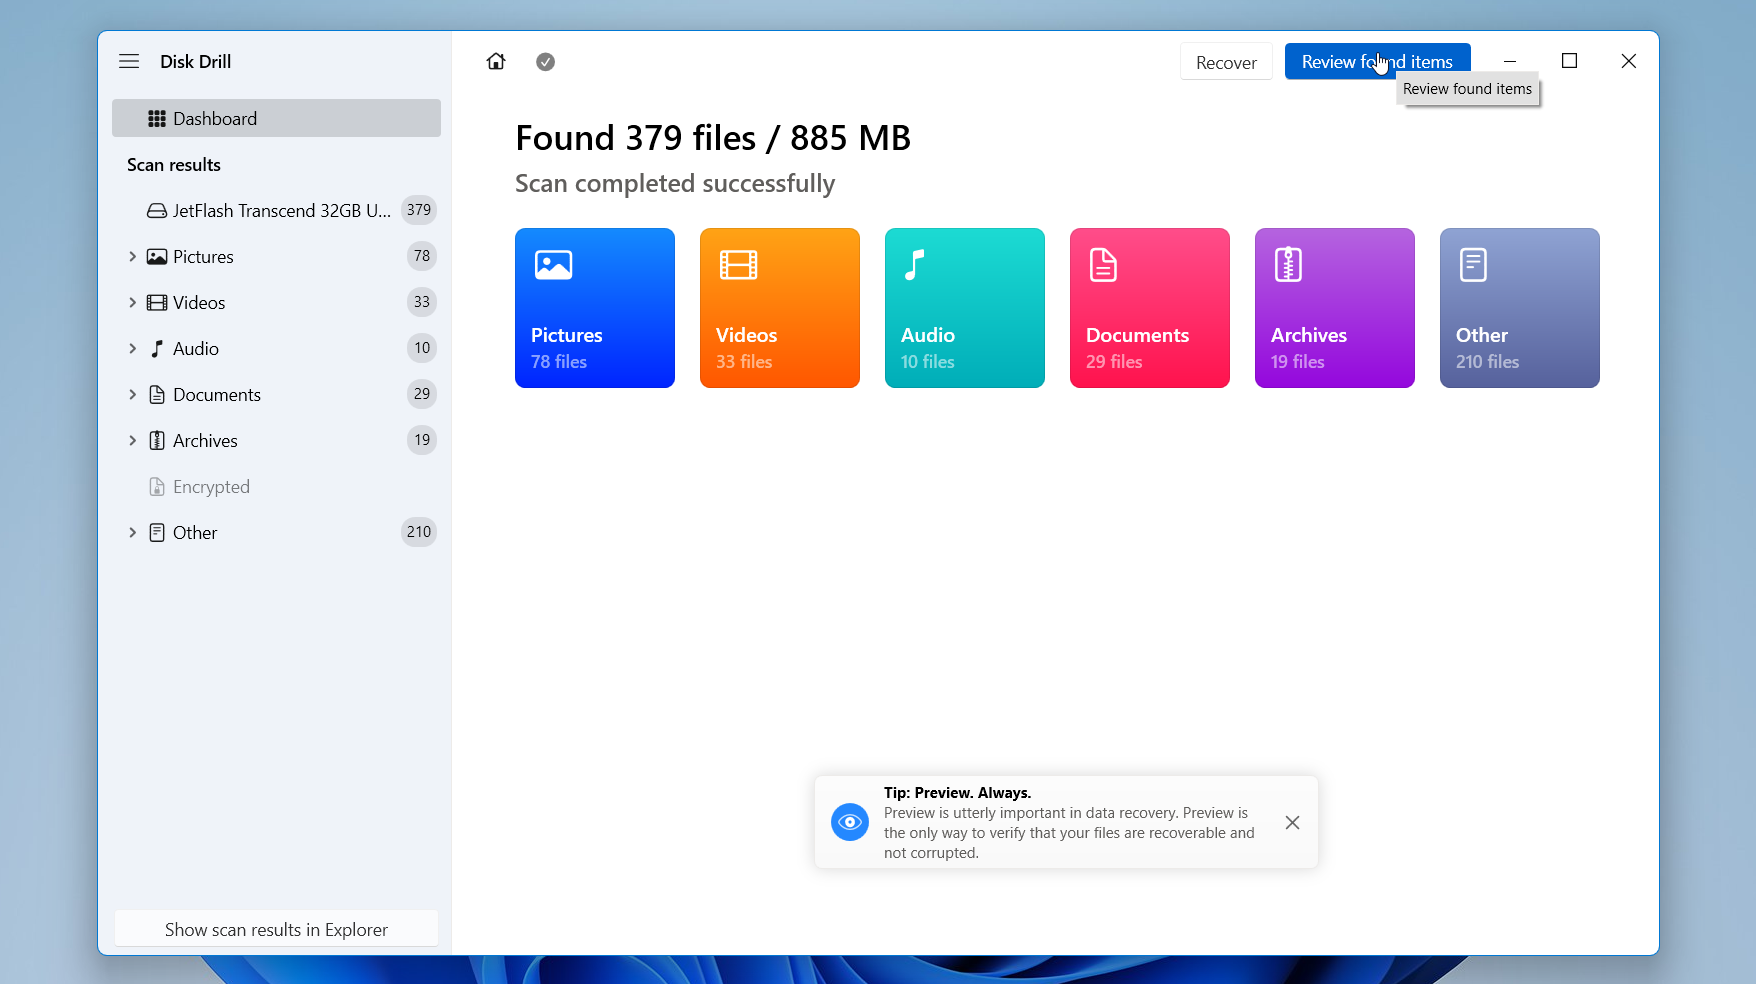Click the eye icon in the preview tip
Screen dimensions: 1756x984
click(850, 822)
